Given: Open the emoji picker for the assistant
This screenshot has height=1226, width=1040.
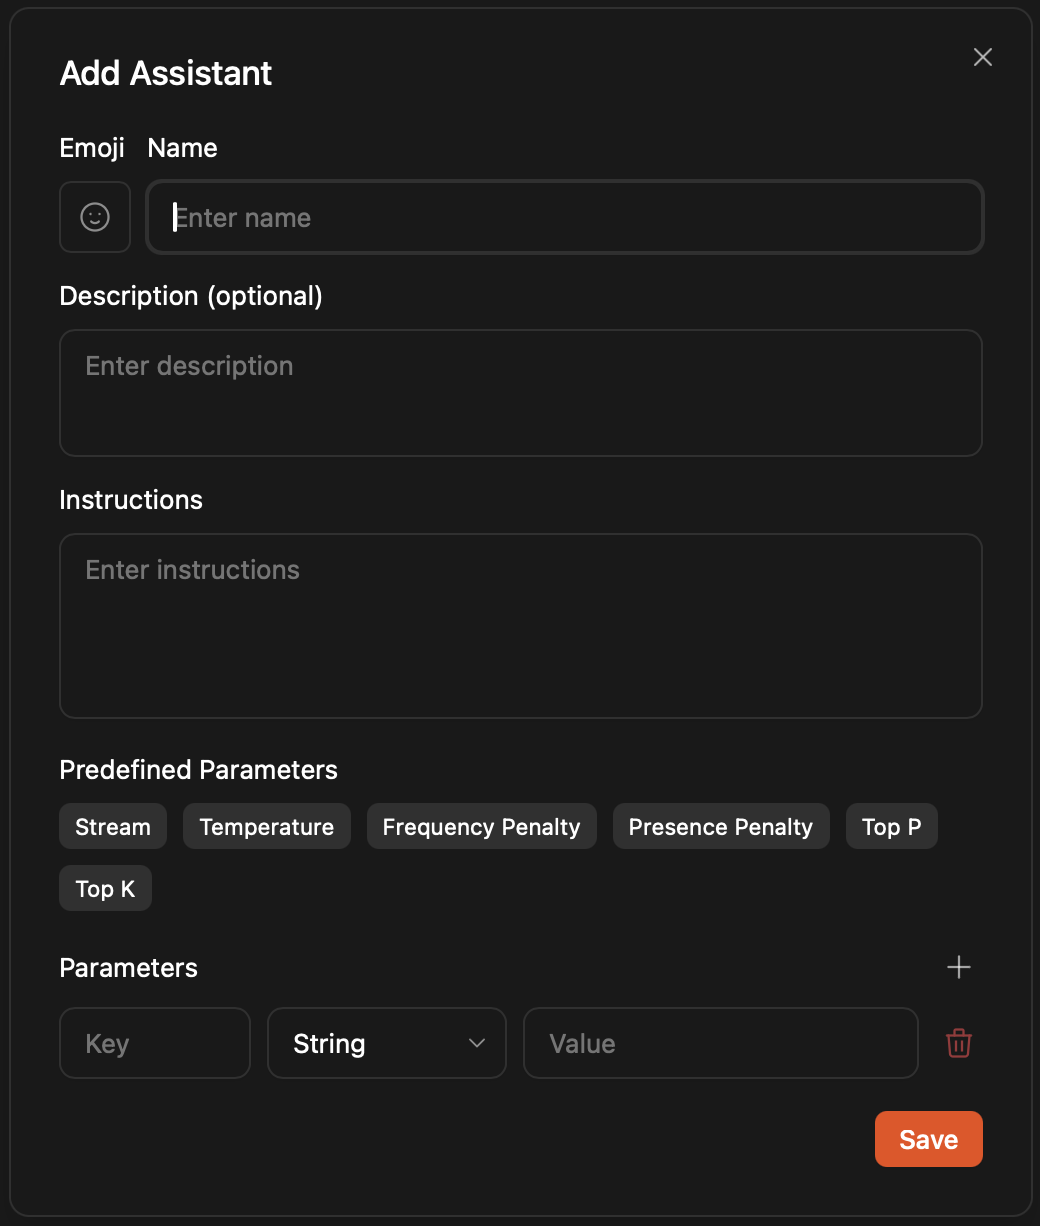Looking at the screenshot, I should [94, 217].
